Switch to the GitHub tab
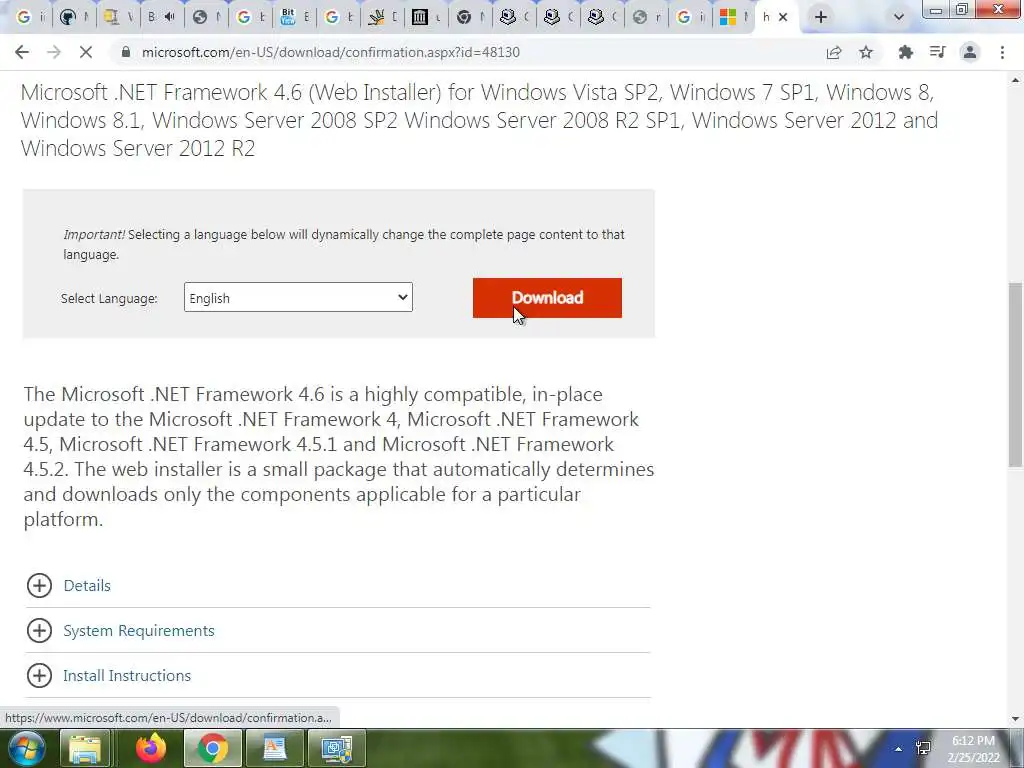The image size is (1024, 768). pos(72,18)
